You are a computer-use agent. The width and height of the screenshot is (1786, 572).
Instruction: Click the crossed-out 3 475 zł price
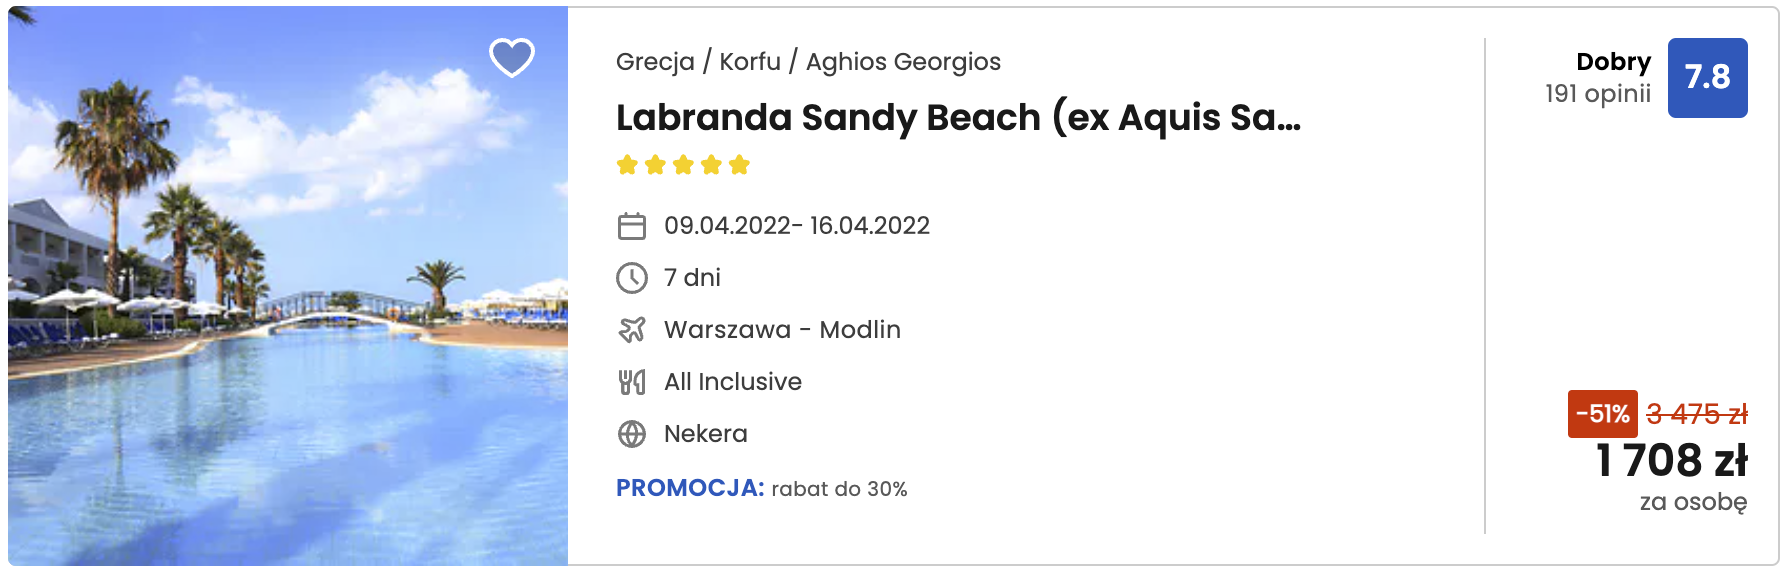coord(1697,414)
